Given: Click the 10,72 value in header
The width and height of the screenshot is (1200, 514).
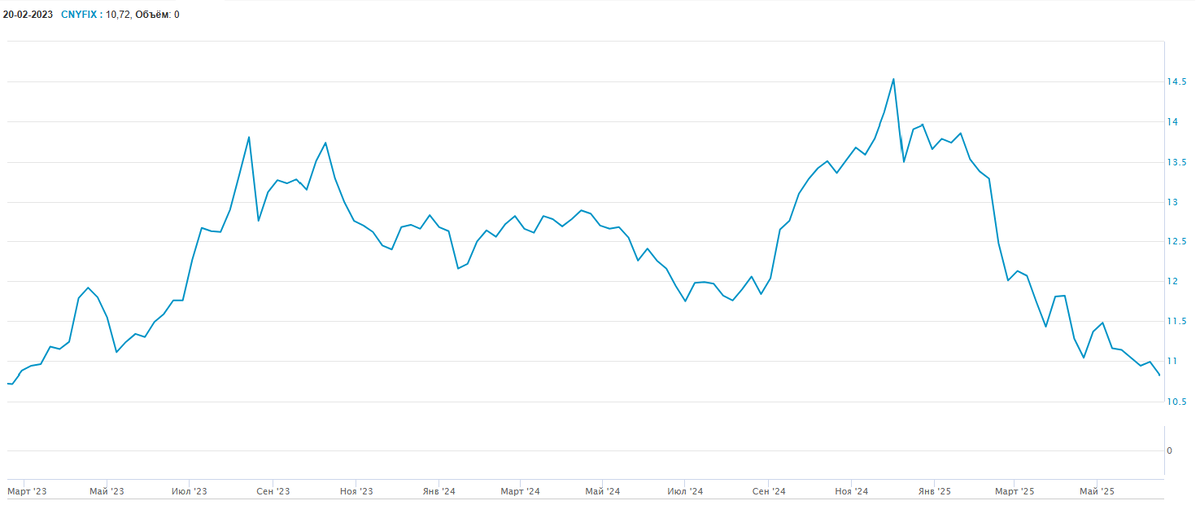Looking at the screenshot, I should point(117,15).
